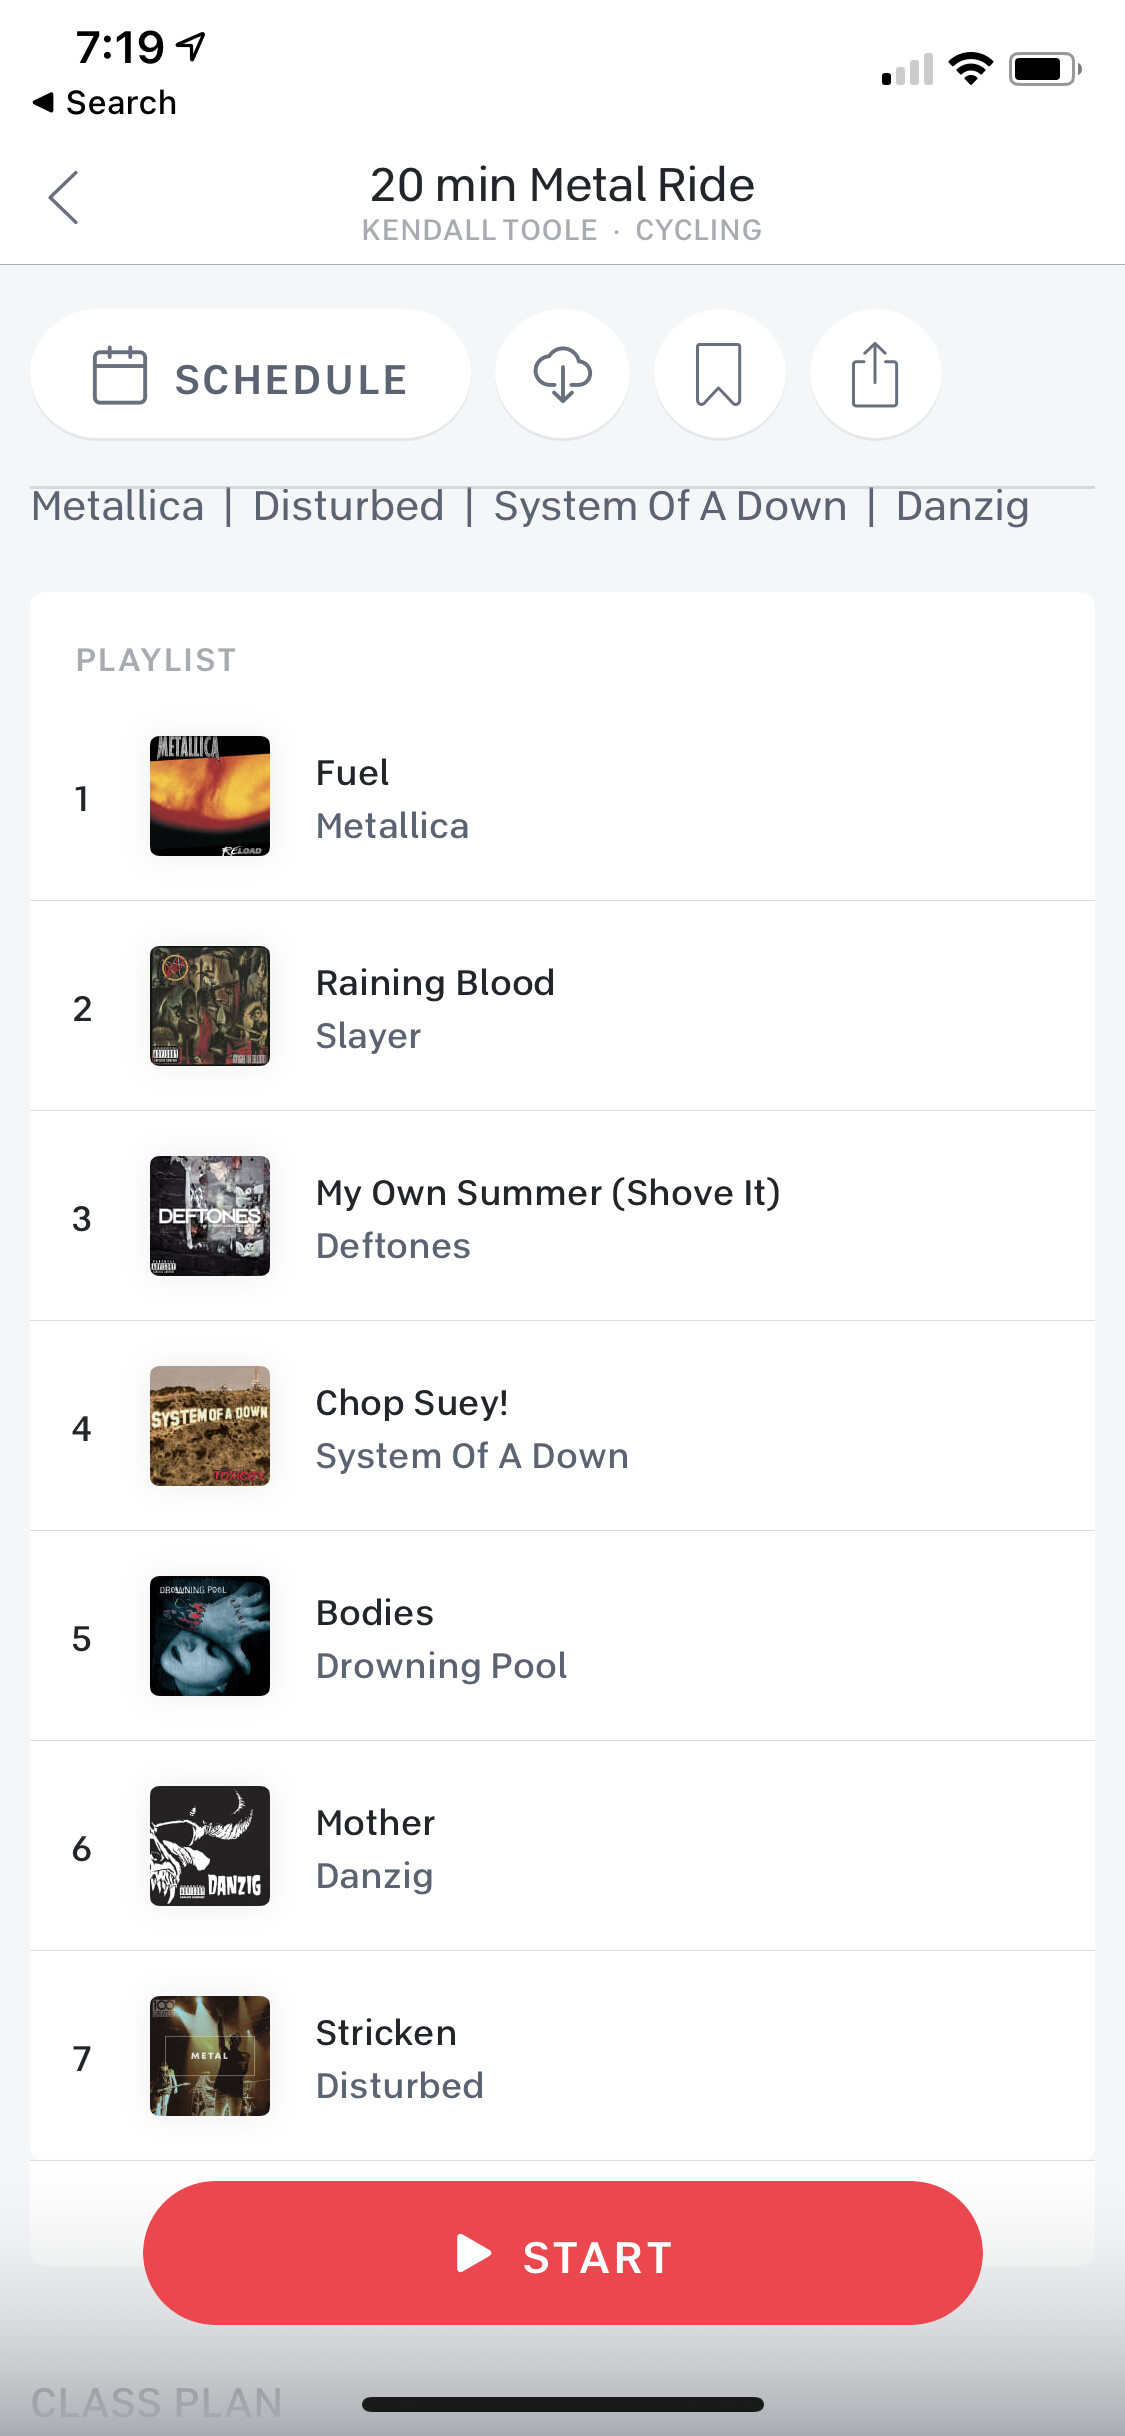Share the class using share icon
Viewport: 1125px width, 2436px height.
click(x=875, y=374)
